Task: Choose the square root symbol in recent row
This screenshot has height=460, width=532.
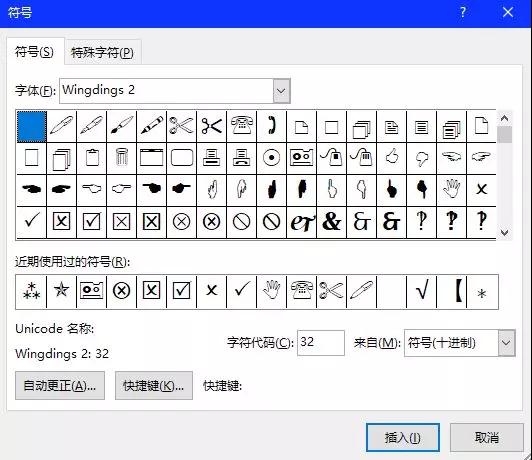Action: coord(421,291)
